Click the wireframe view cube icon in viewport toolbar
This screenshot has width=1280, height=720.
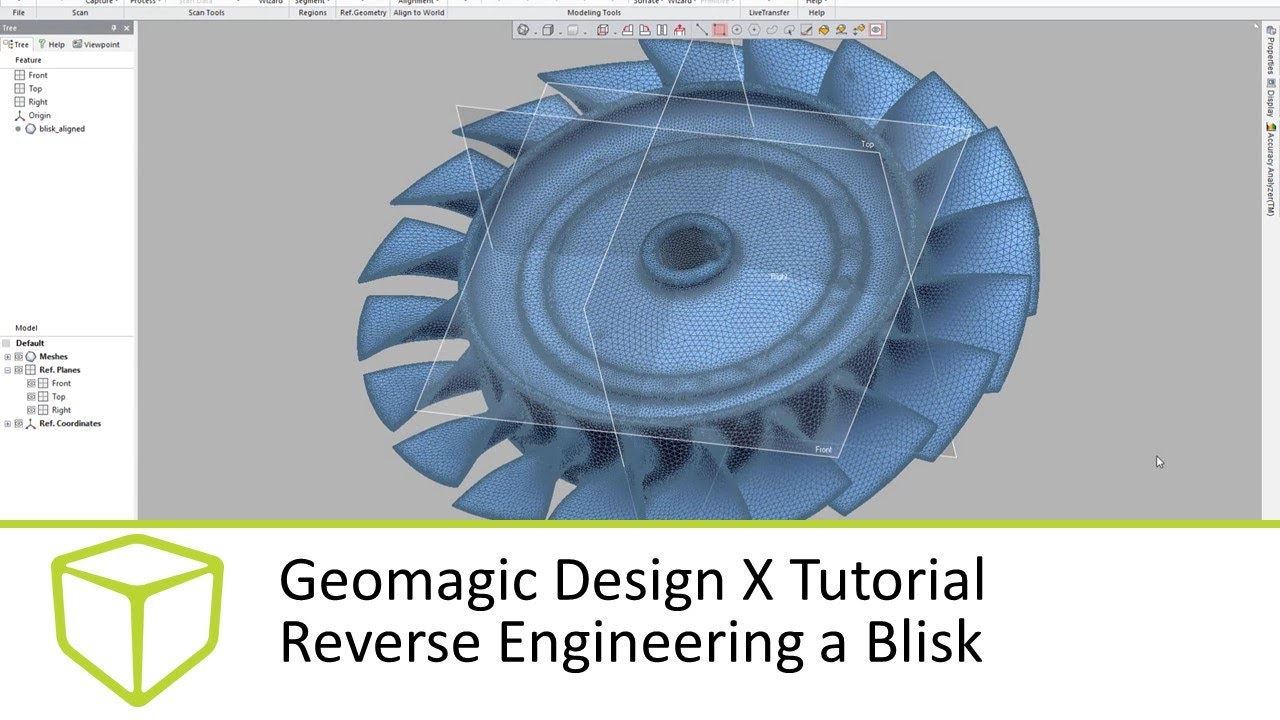point(602,30)
